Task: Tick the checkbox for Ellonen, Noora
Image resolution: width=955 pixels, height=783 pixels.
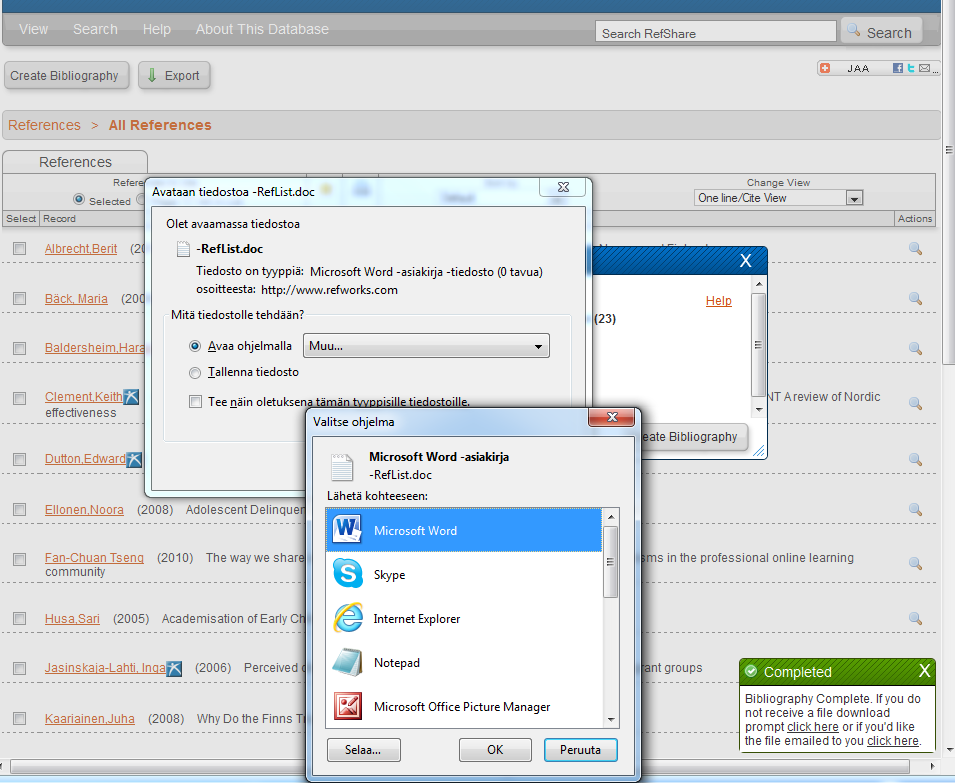Action: pos(19,509)
